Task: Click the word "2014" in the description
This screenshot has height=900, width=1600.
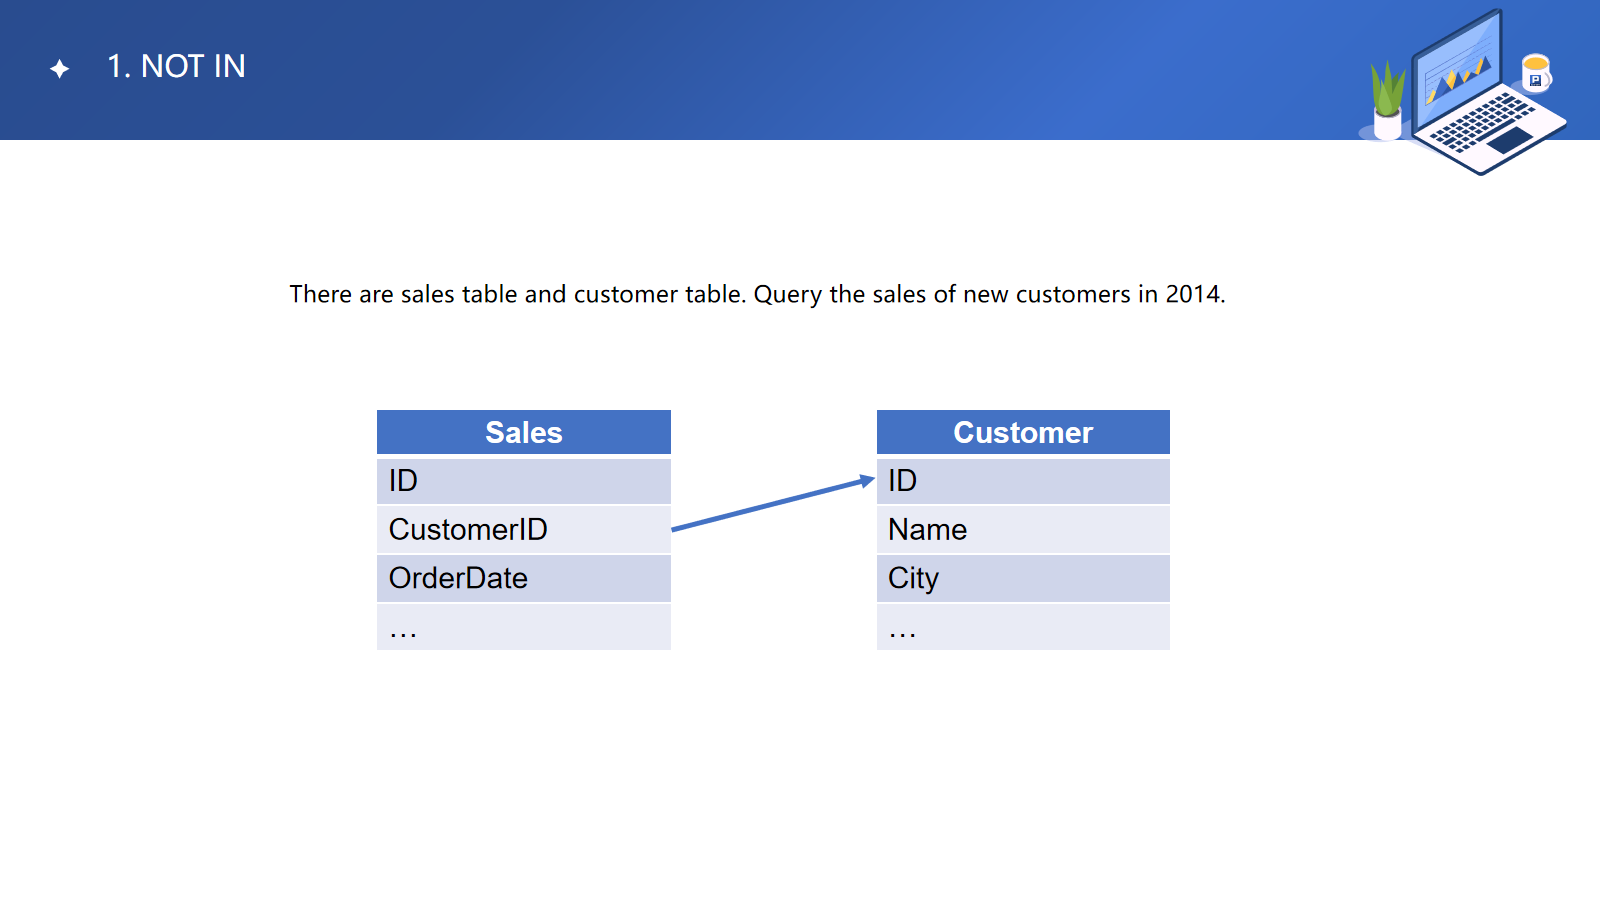Action: tap(1193, 294)
